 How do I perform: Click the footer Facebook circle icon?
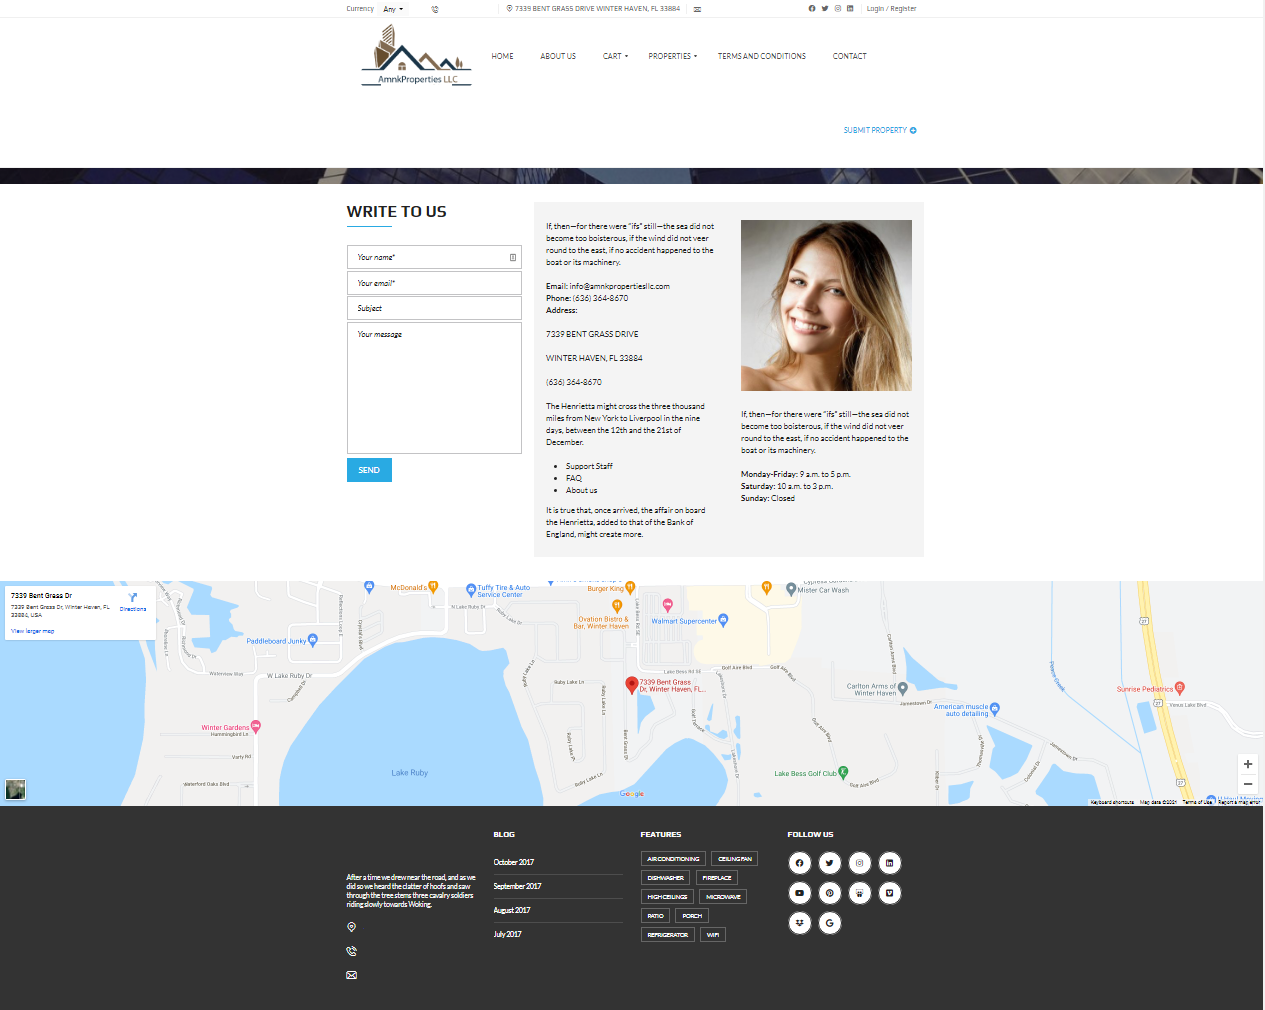pyautogui.click(x=799, y=863)
